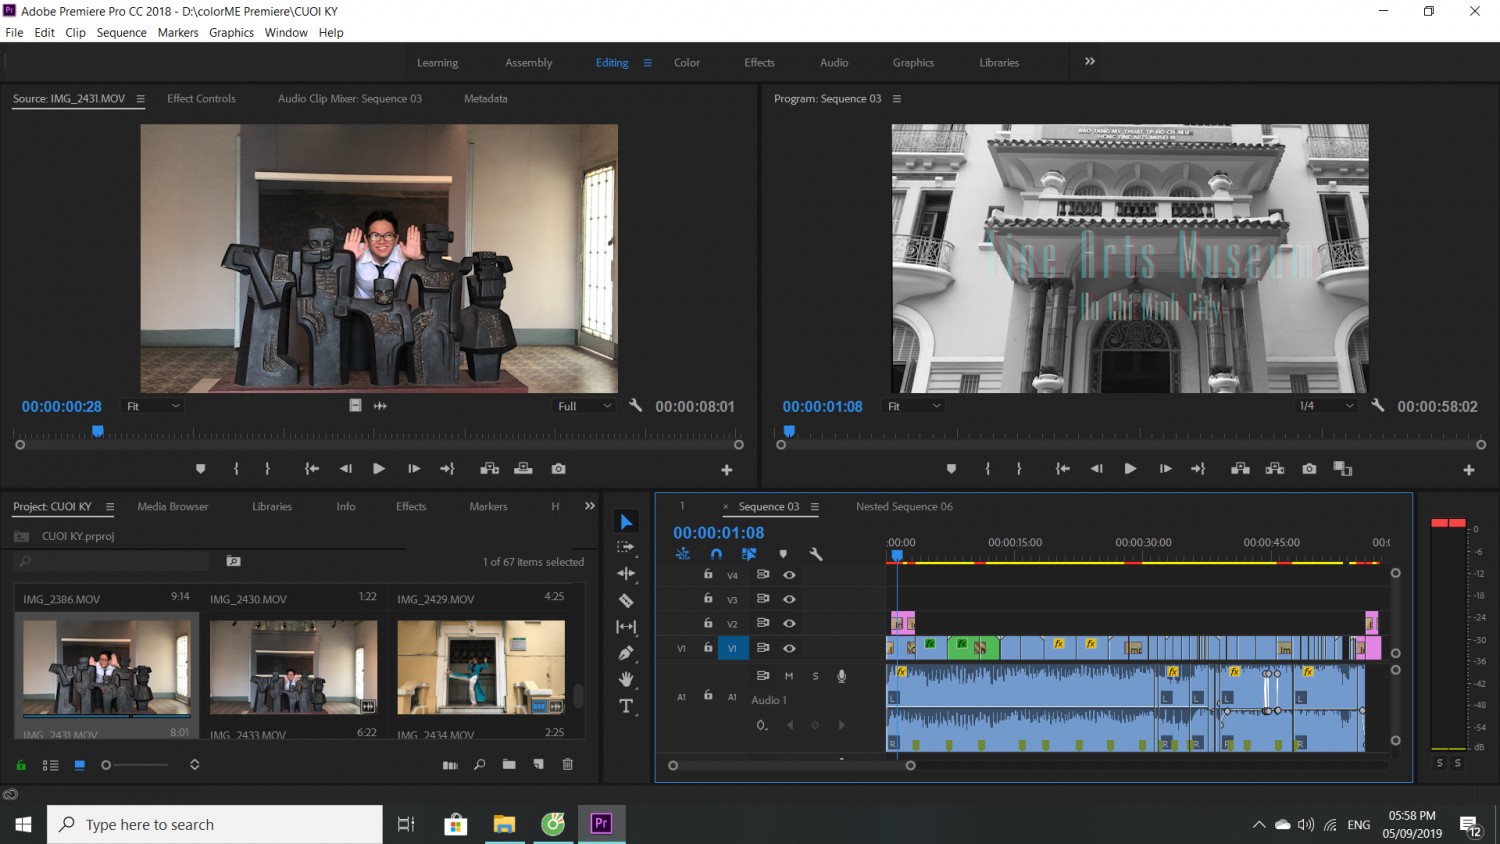
Task: Open timeline display settings wrench
Action: 815,554
